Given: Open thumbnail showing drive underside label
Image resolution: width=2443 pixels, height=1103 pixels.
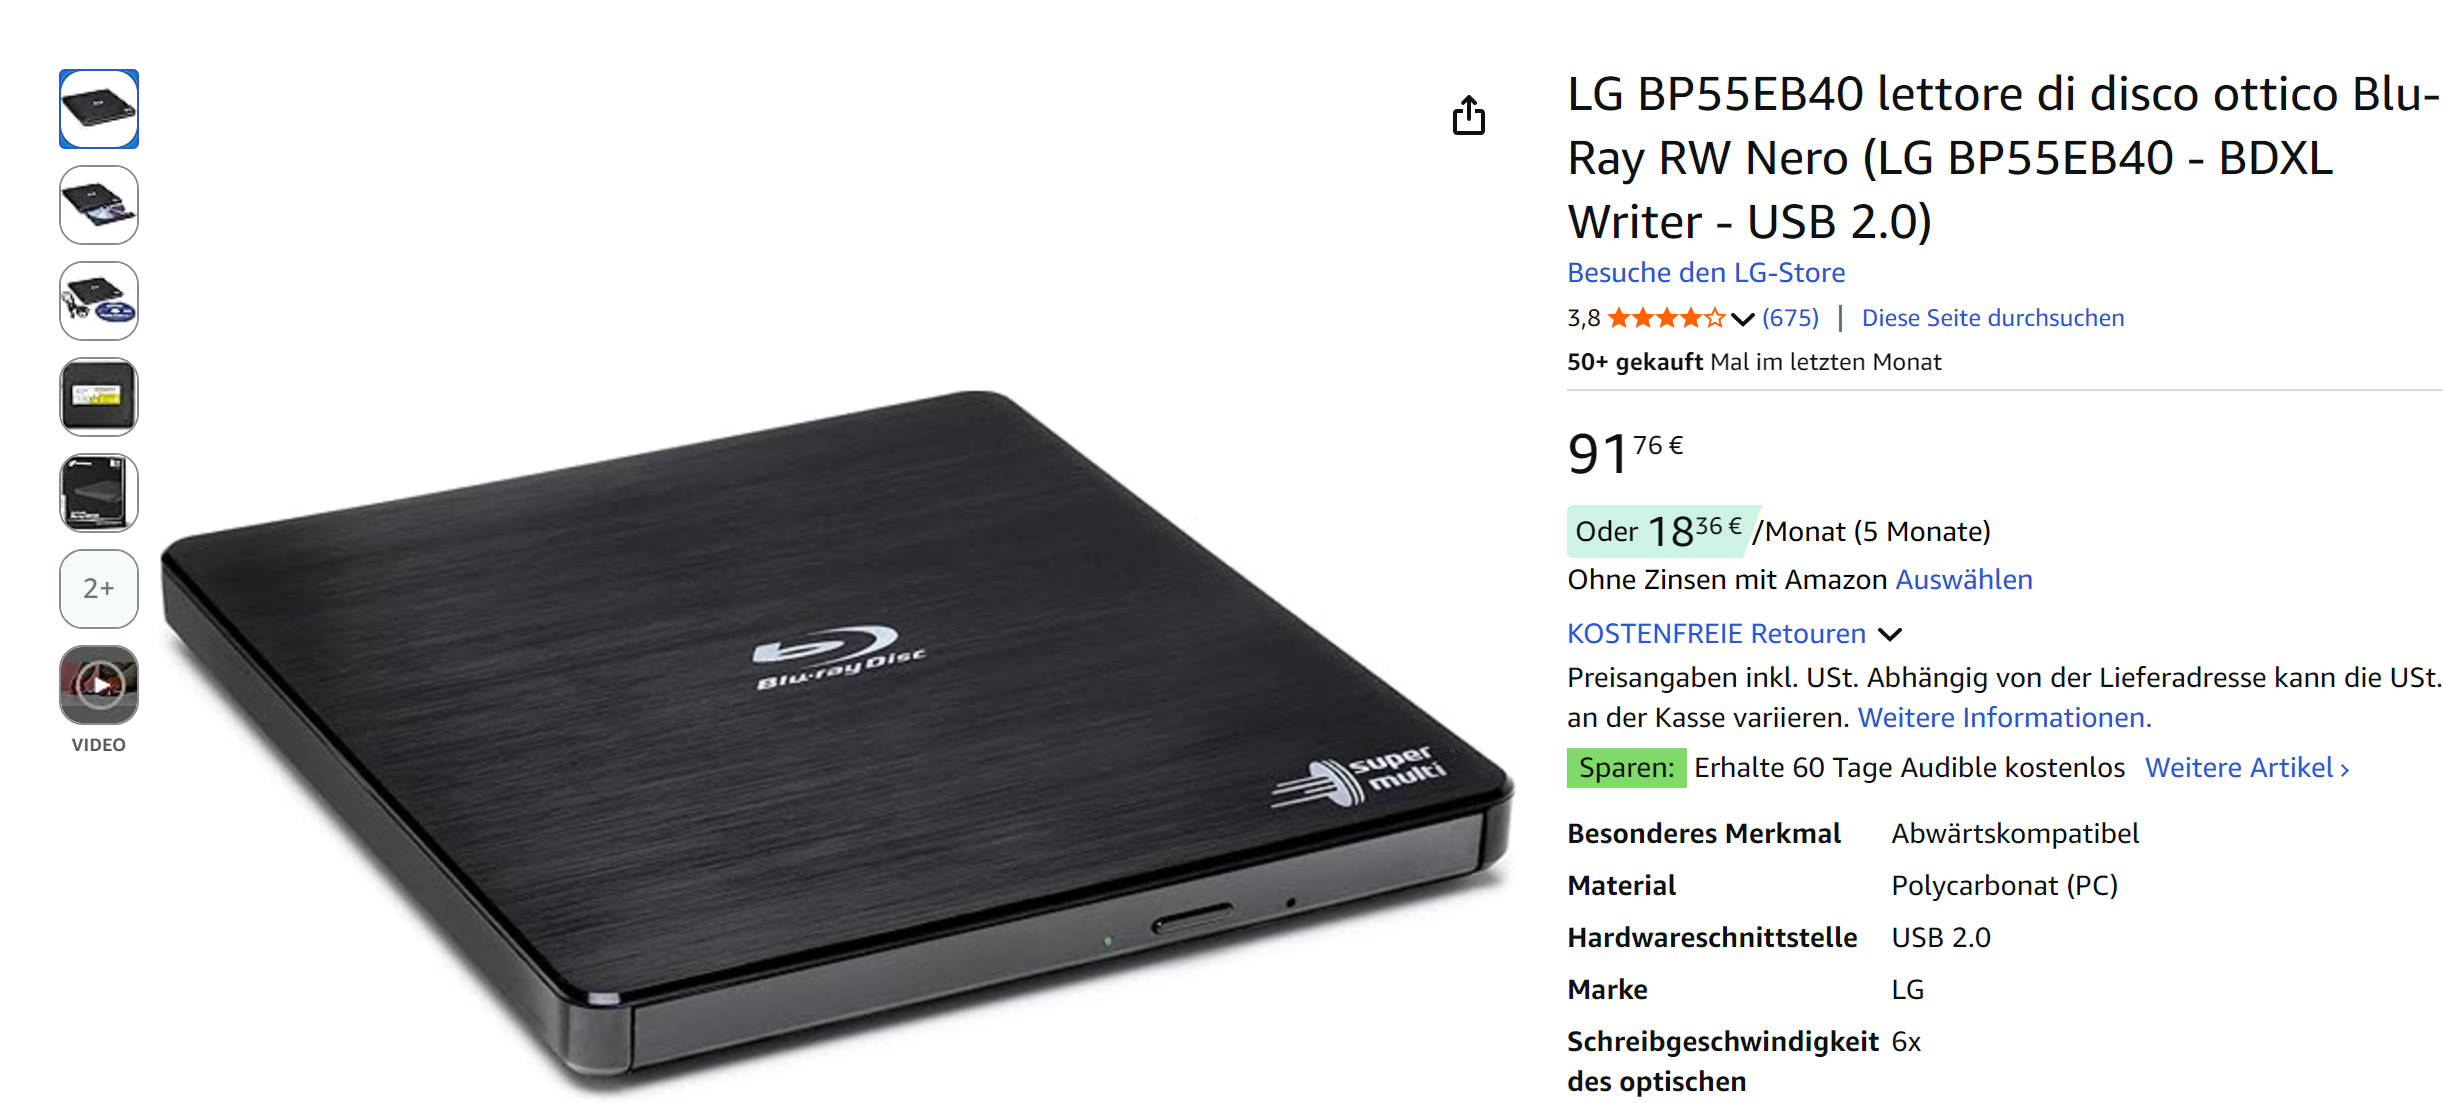Looking at the screenshot, I should pos(99,397).
